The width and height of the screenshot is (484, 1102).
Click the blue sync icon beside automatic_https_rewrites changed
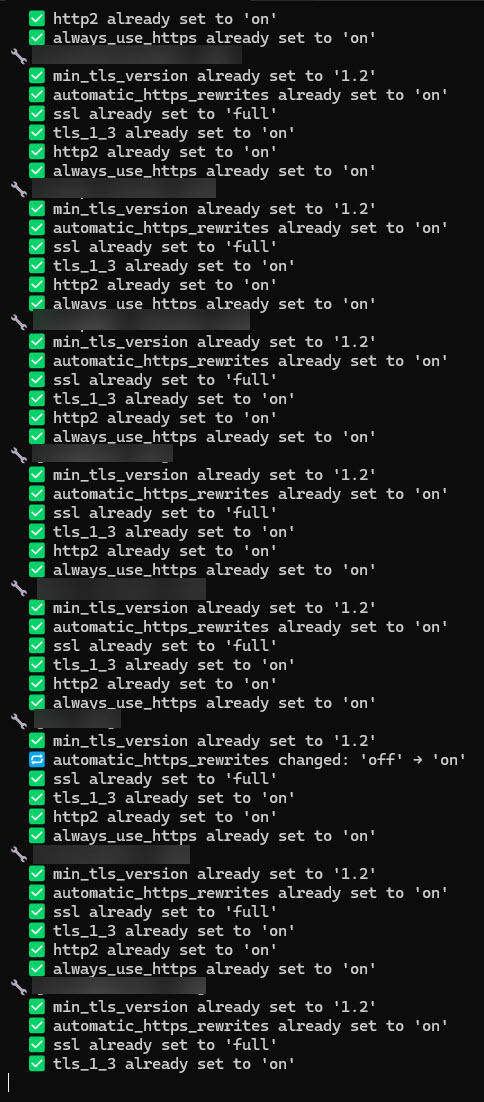coord(37,760)
